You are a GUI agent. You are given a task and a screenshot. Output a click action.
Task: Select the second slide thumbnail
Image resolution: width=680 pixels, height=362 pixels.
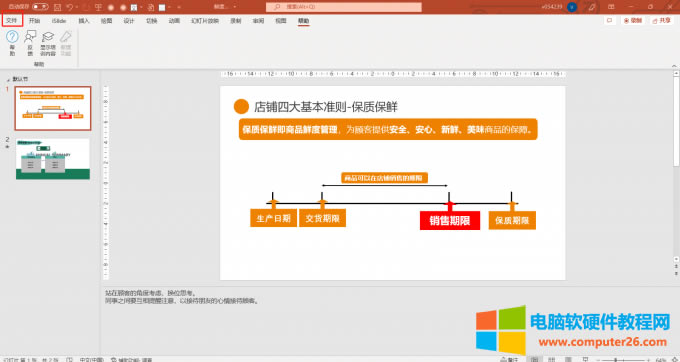click(53, 159)
